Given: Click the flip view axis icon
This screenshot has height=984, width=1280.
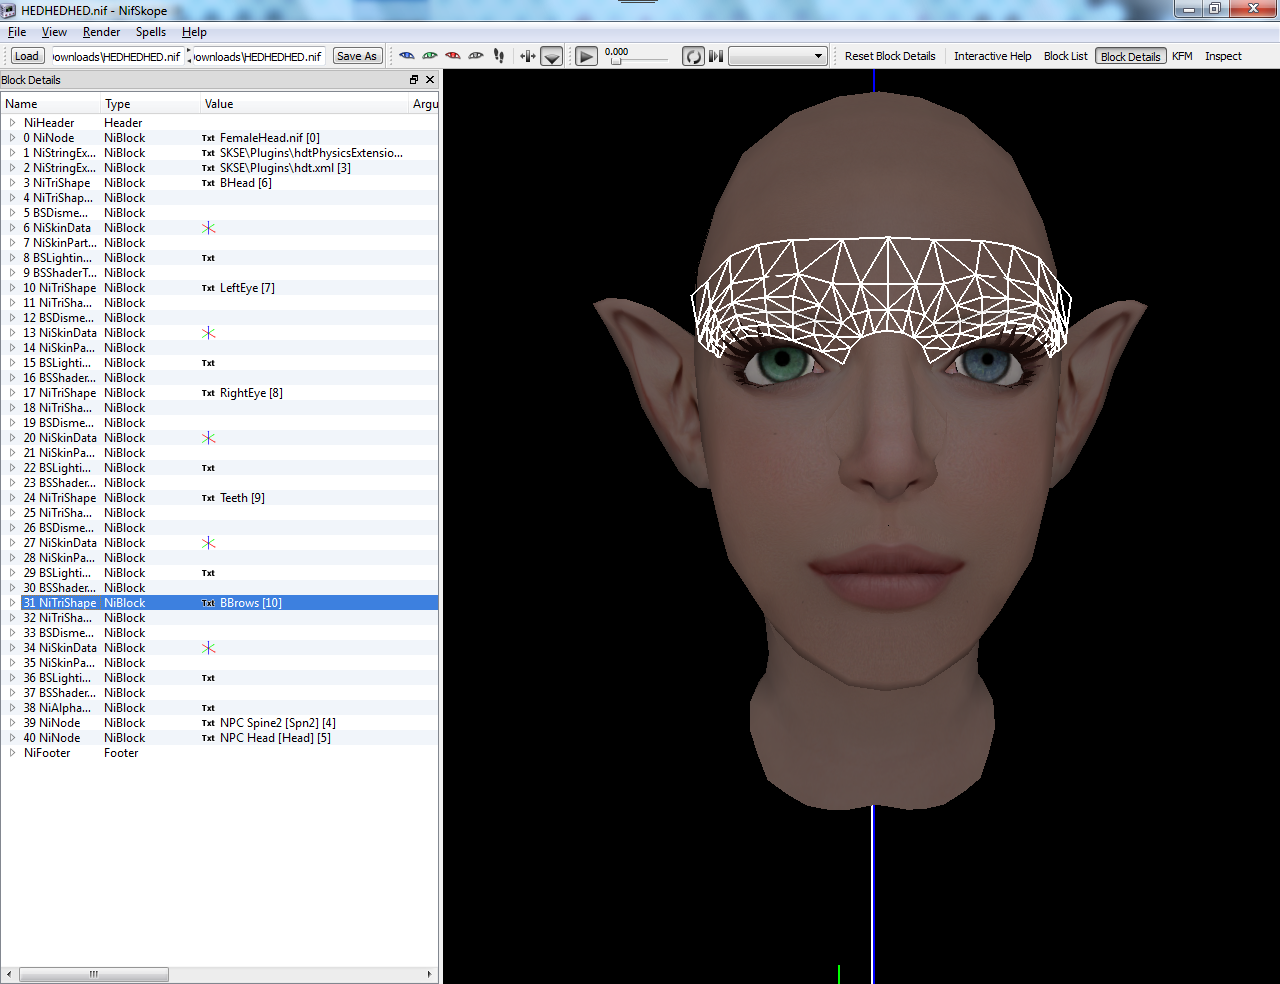Looking at the screenshot, I should [x=528, y=56].
